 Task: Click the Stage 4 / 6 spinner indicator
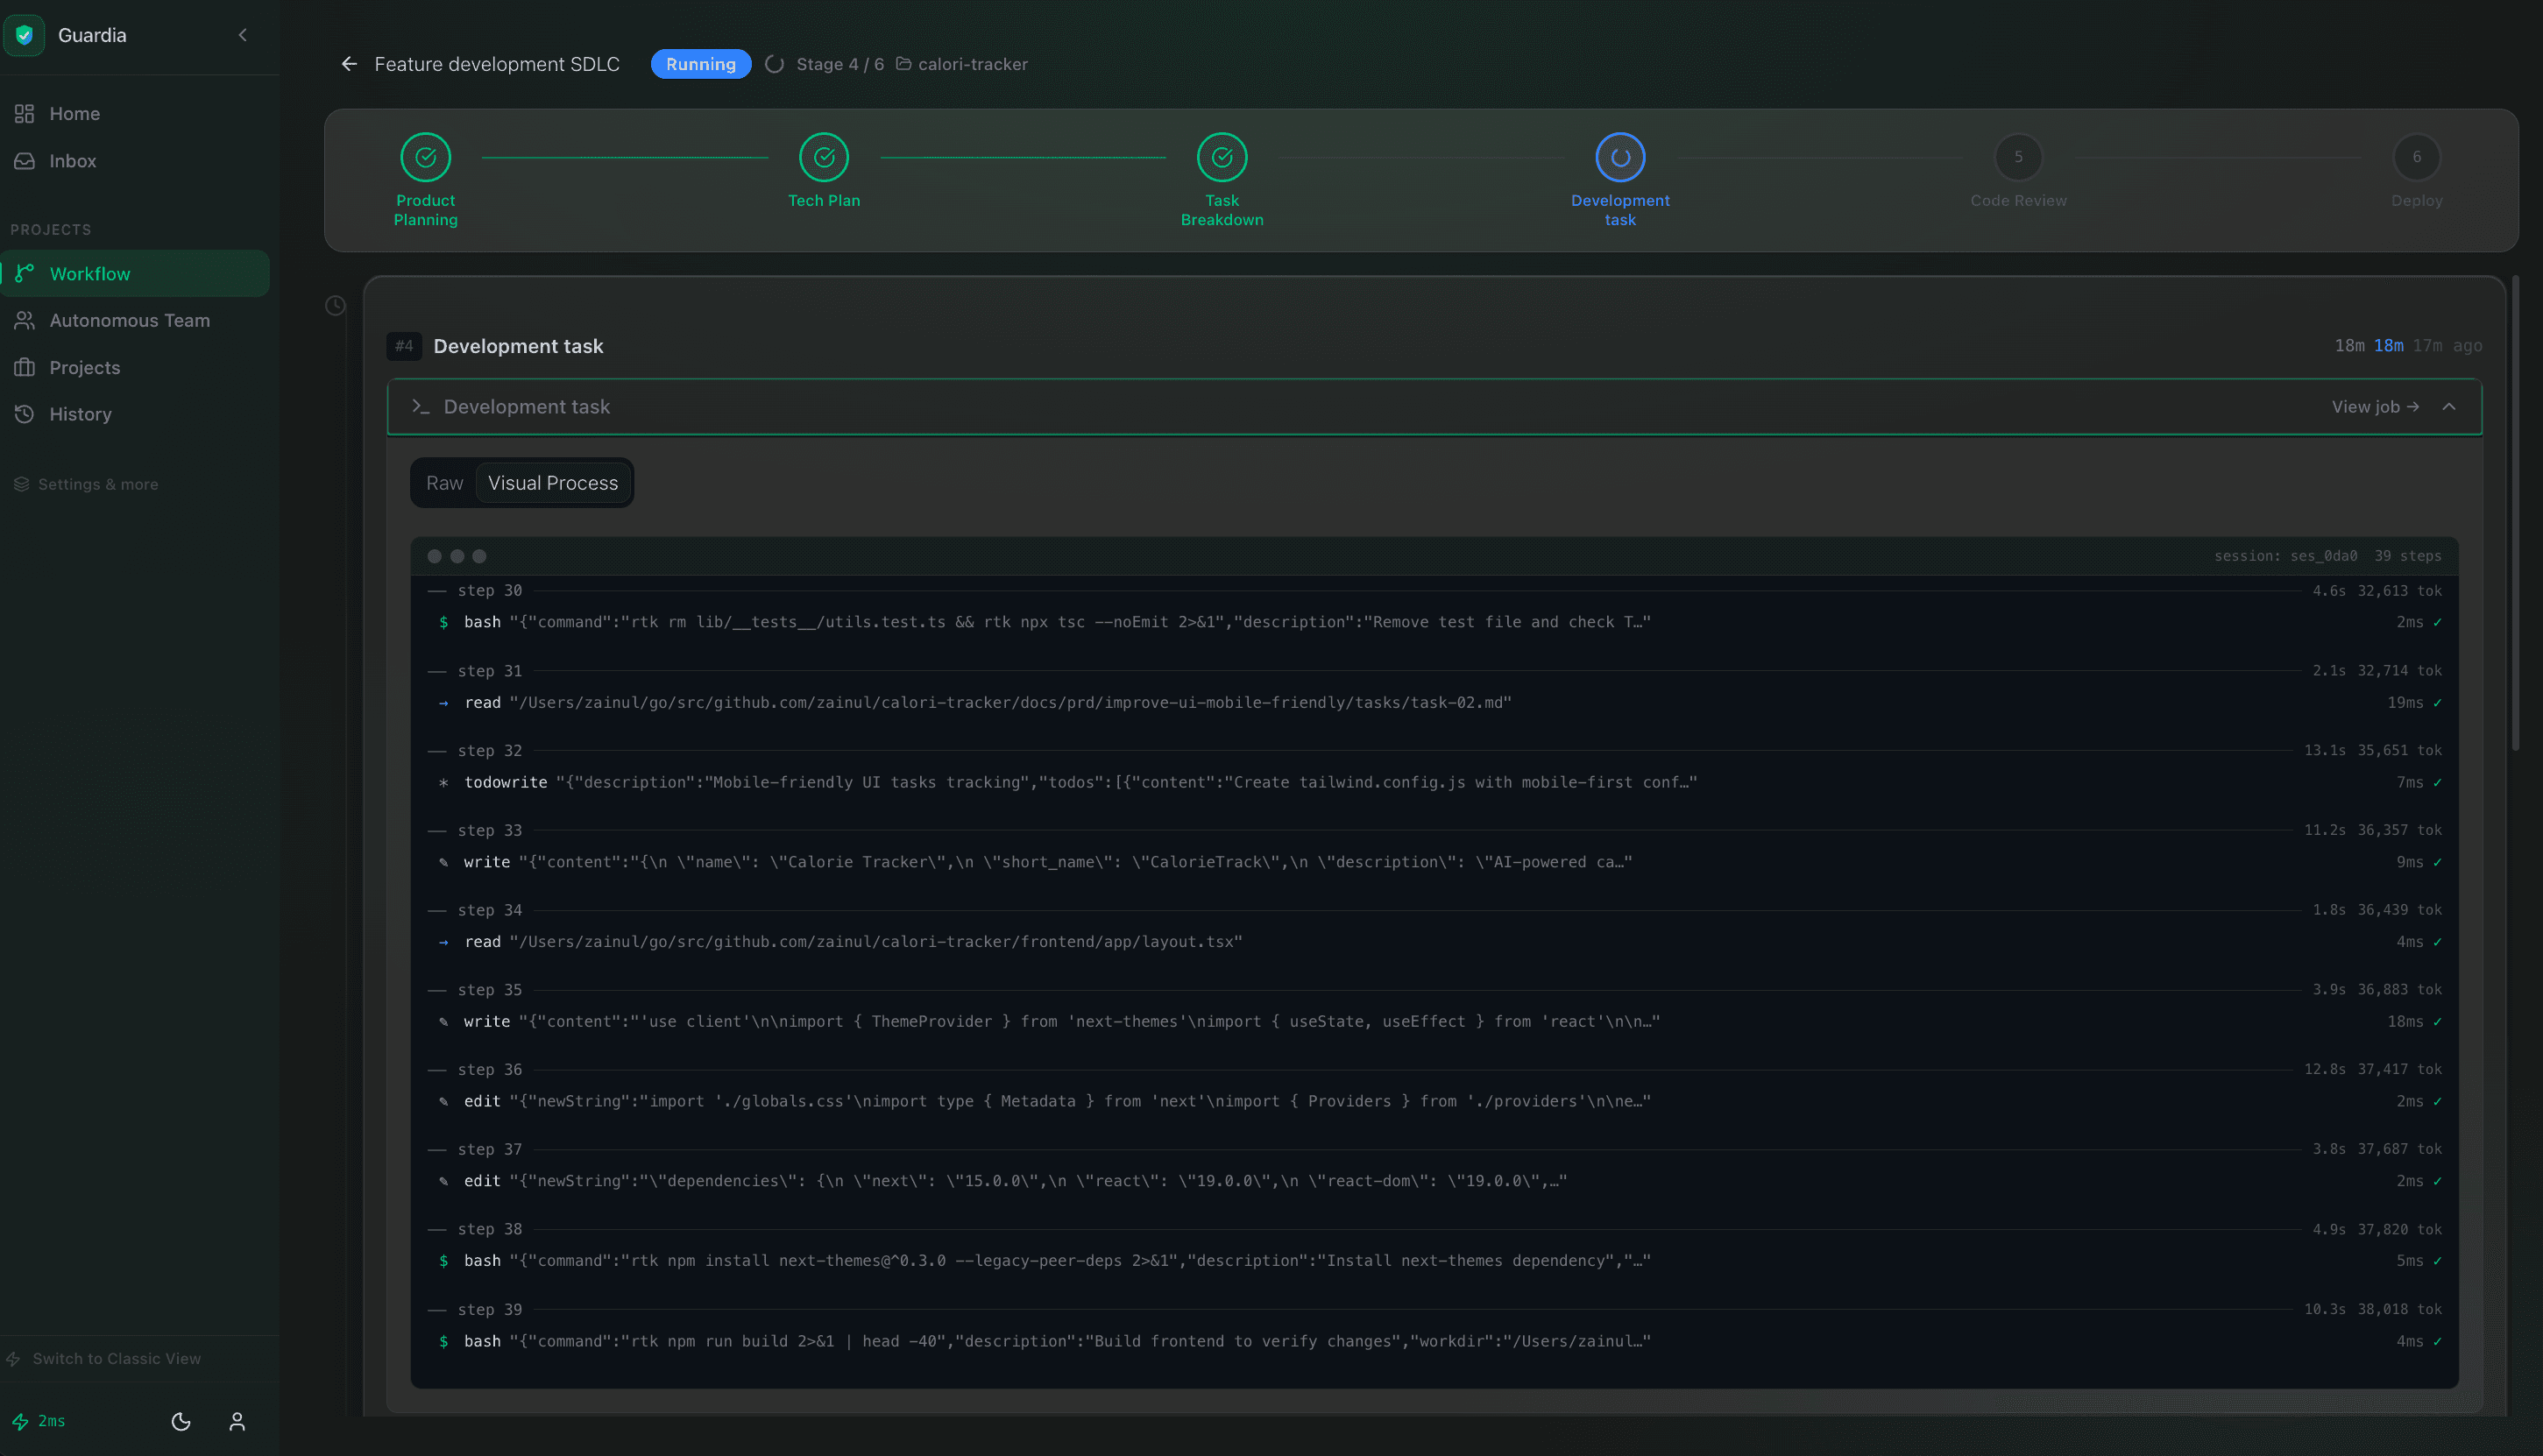coord(774,64)
